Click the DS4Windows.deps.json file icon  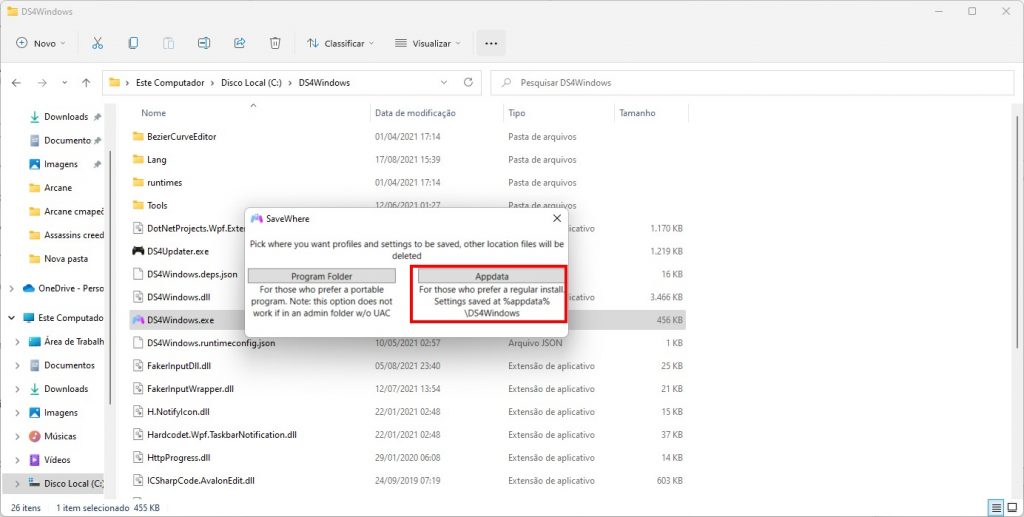138,274
